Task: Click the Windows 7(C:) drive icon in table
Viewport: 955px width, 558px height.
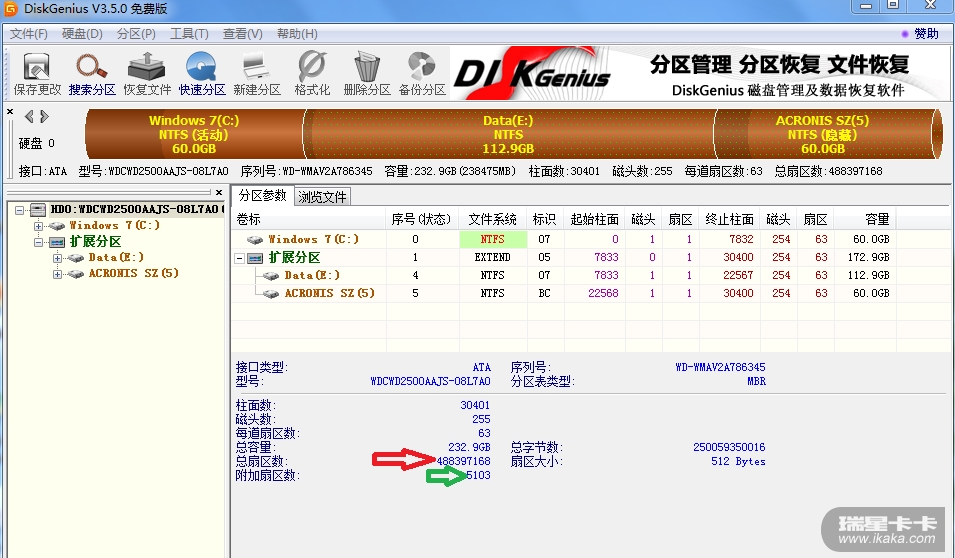Action: click(x=255, y=239)
